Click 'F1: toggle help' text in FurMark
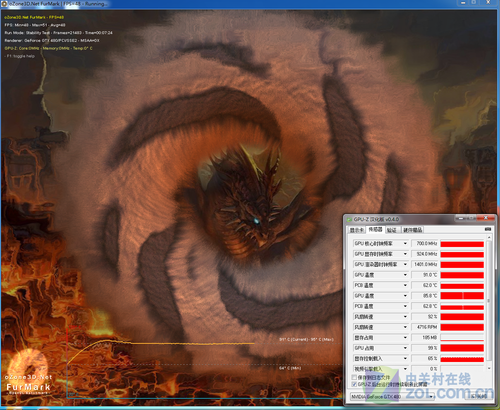 click(21, 56)
